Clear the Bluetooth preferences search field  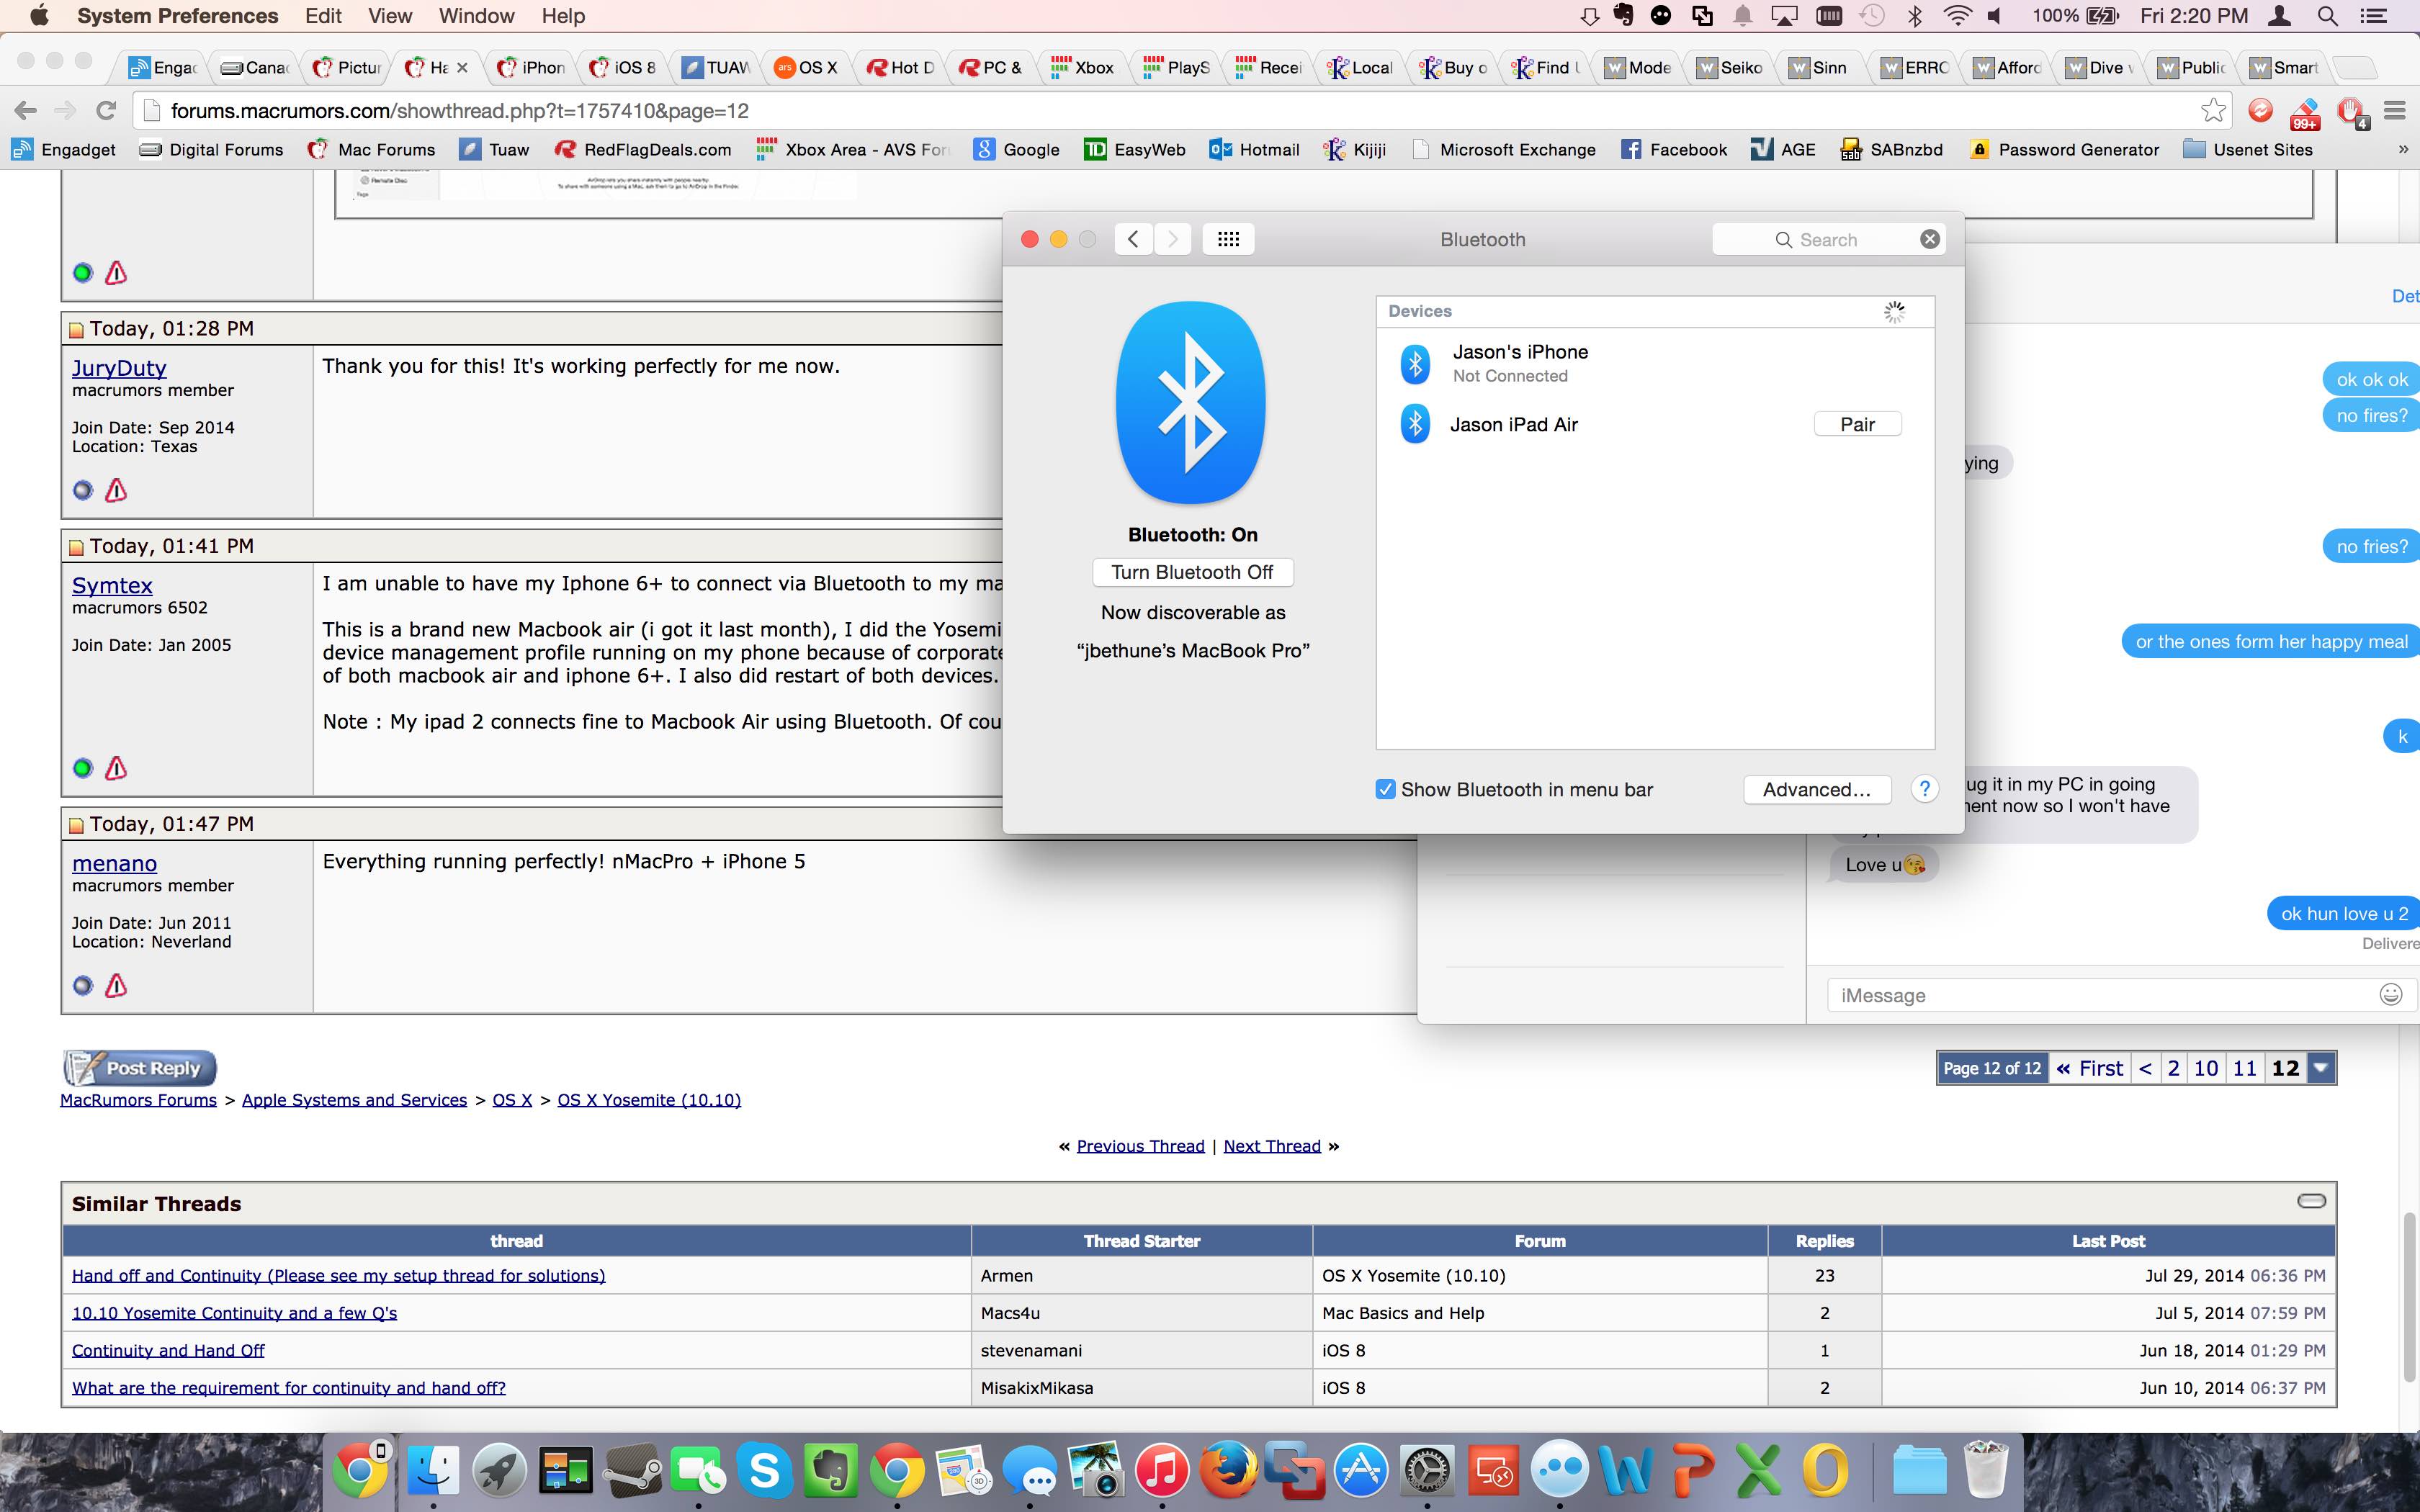pos(1930,239)
